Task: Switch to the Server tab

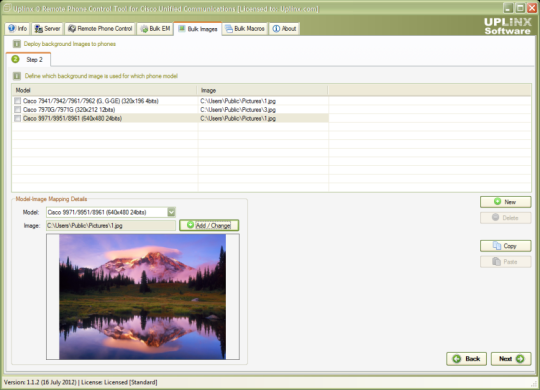Action: click(x=48, y=29)
